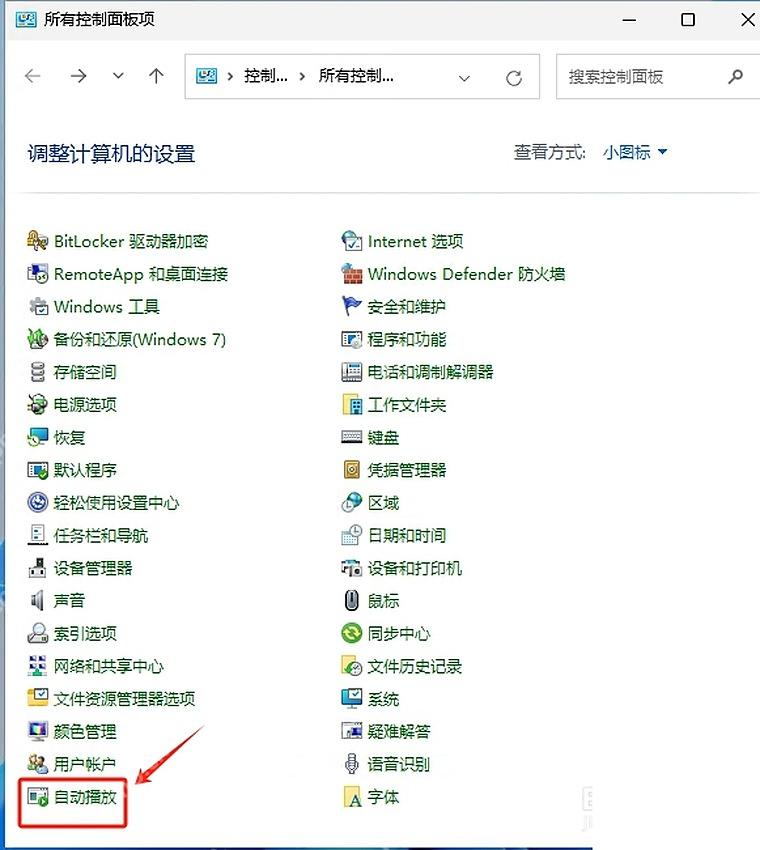Open the 语音识别 microphone icon
Viewport: 760px width, 850px height.
[x=351, y=764]
